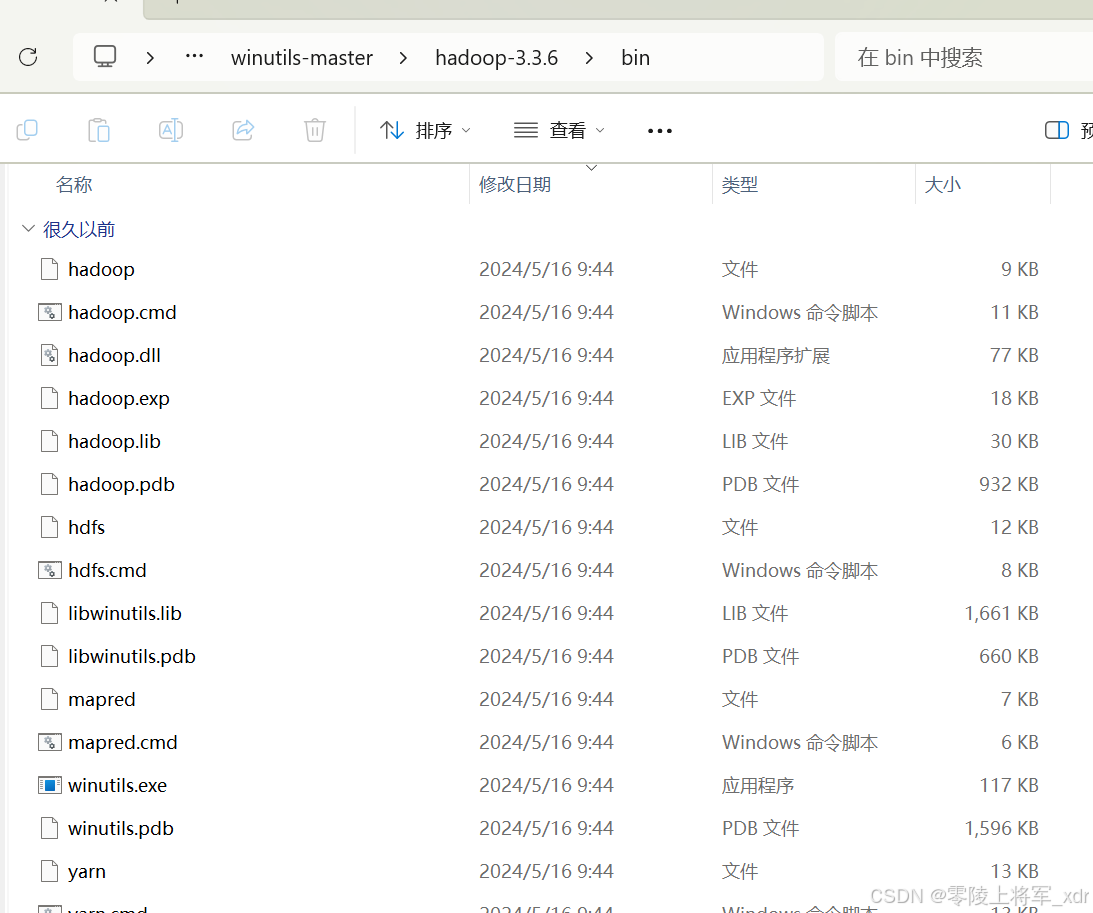
Task: Click the paste clipboard icon
Action: point(99,130)
